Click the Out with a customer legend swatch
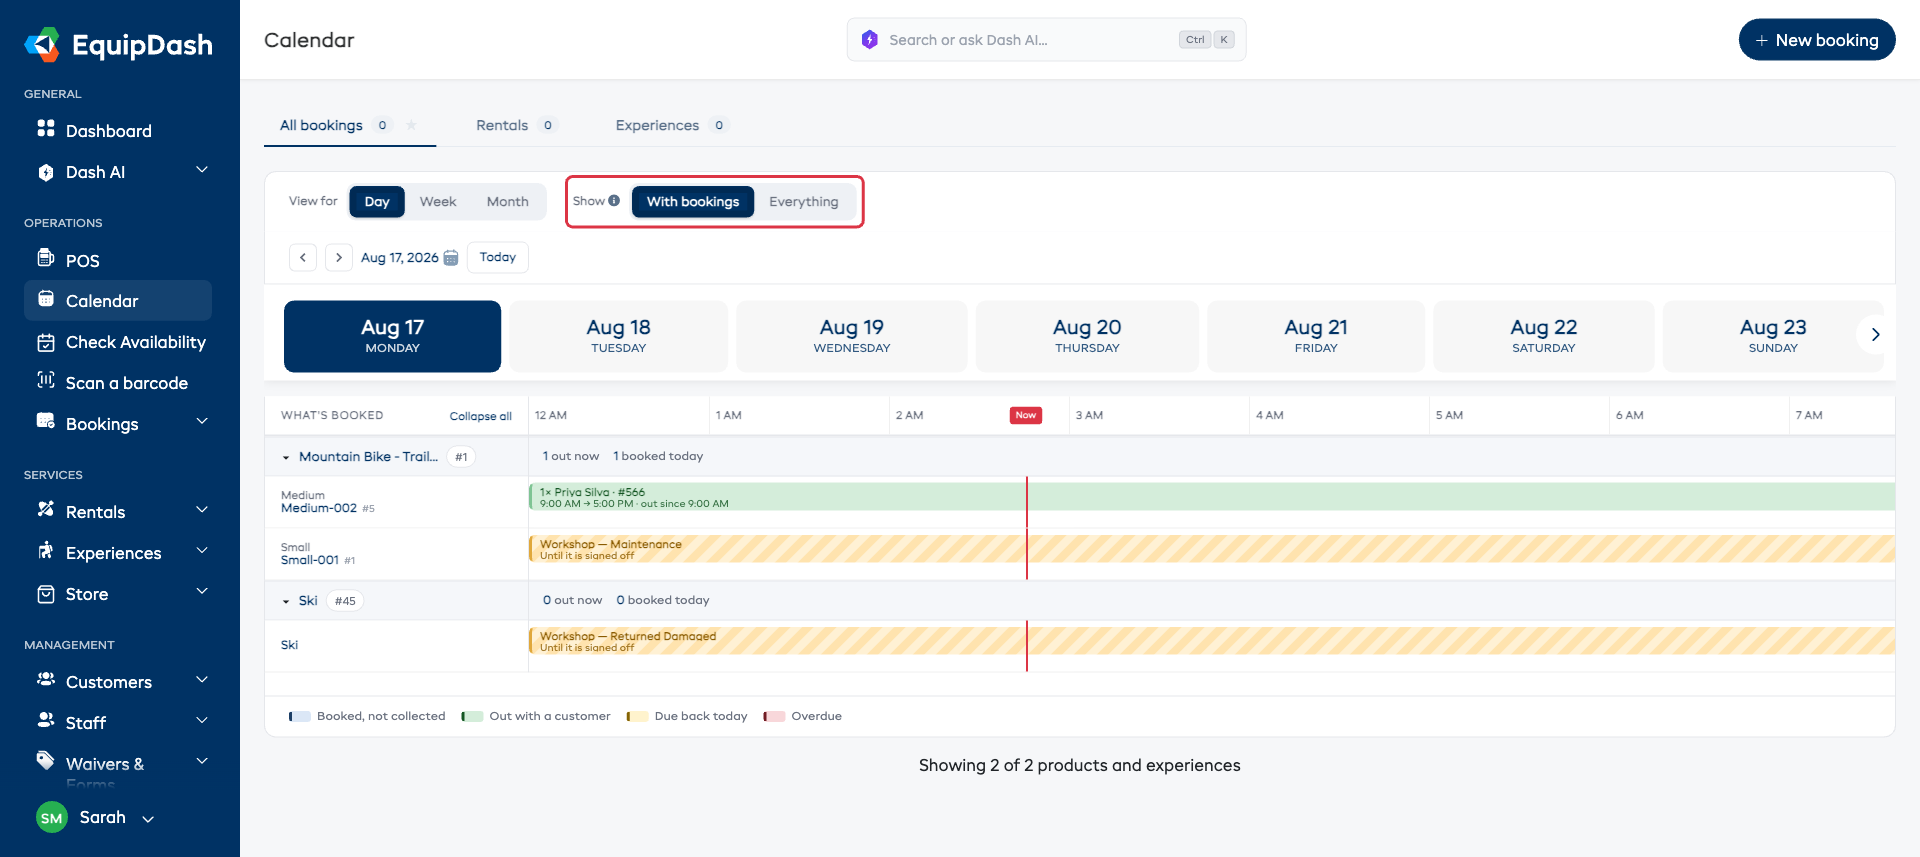 472,716
